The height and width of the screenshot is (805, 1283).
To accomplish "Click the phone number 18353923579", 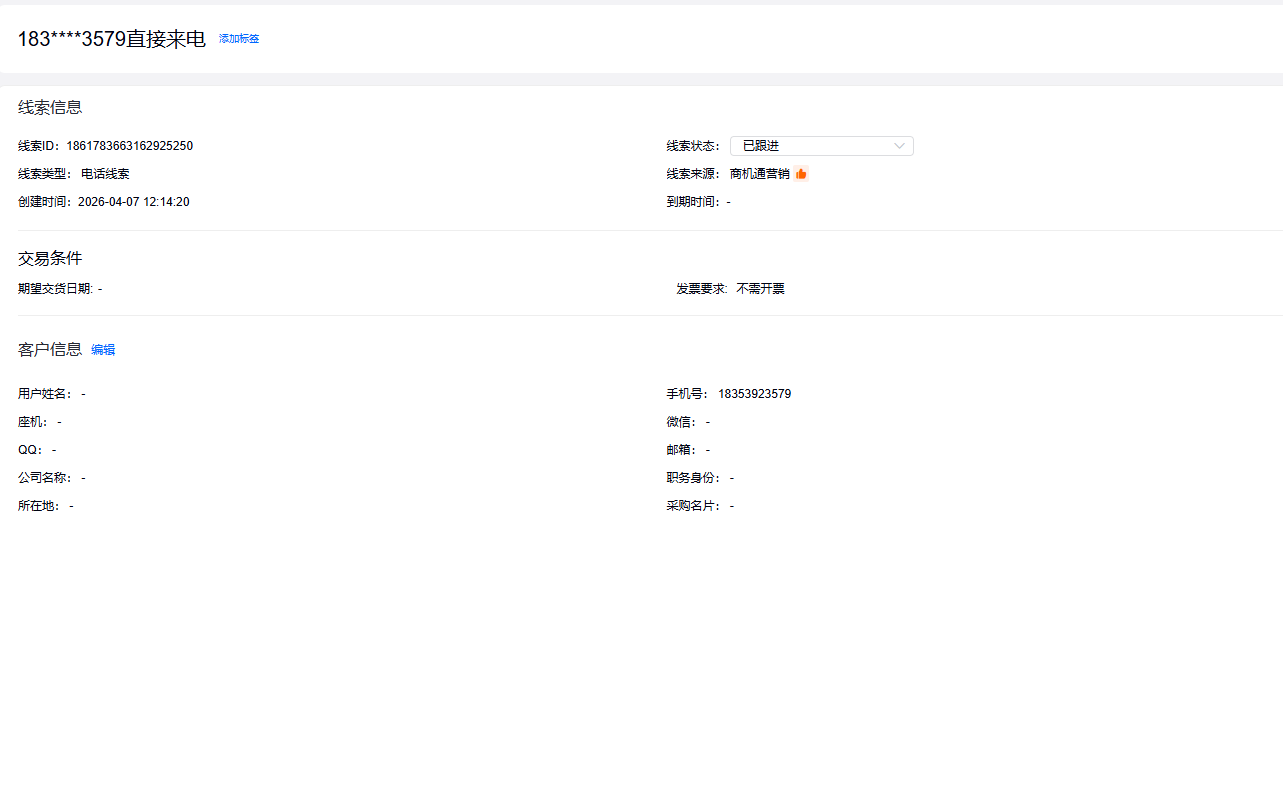I will coord(755,394).
